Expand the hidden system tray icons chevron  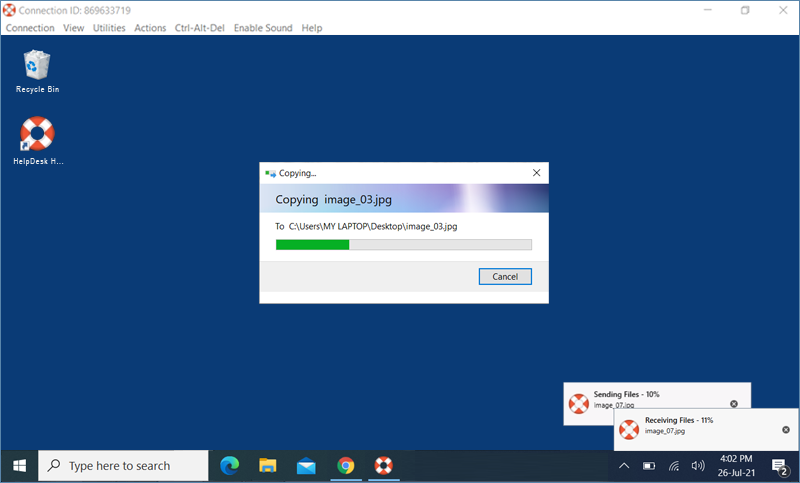[624, 465]
